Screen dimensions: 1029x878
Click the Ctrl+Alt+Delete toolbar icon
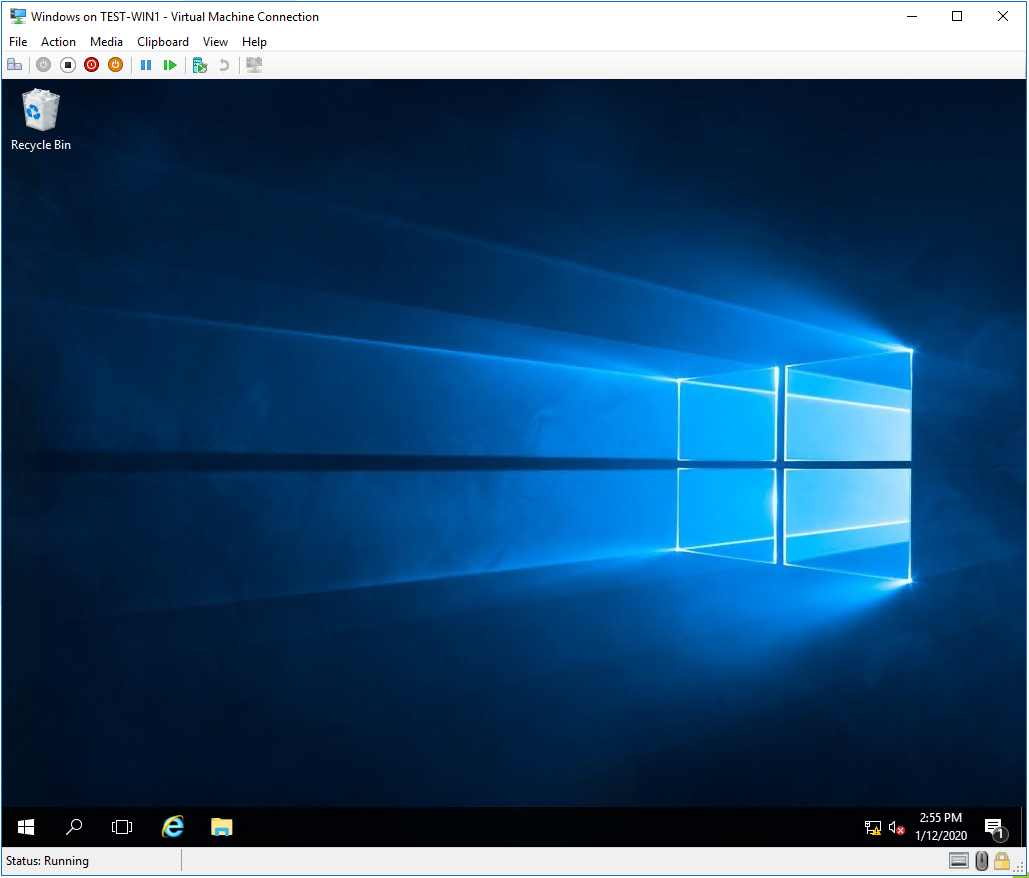[x=14, y=65]
